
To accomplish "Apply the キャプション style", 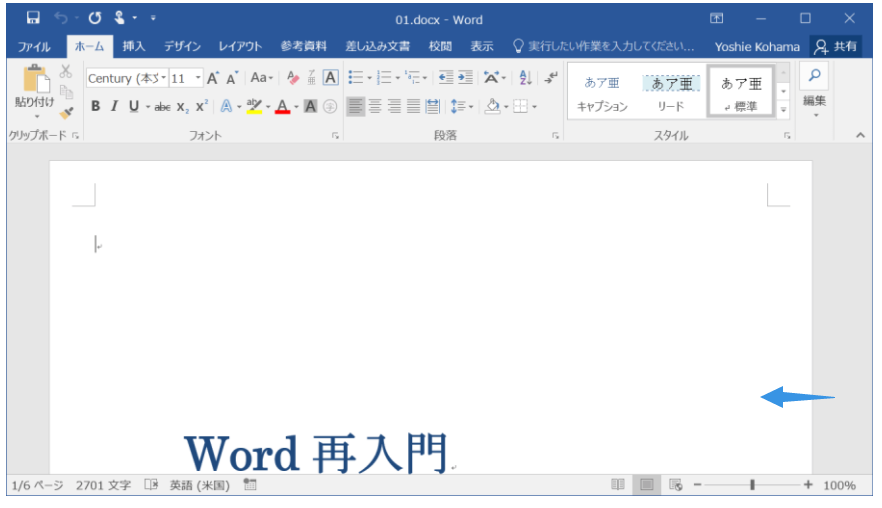I will [602, 94].
